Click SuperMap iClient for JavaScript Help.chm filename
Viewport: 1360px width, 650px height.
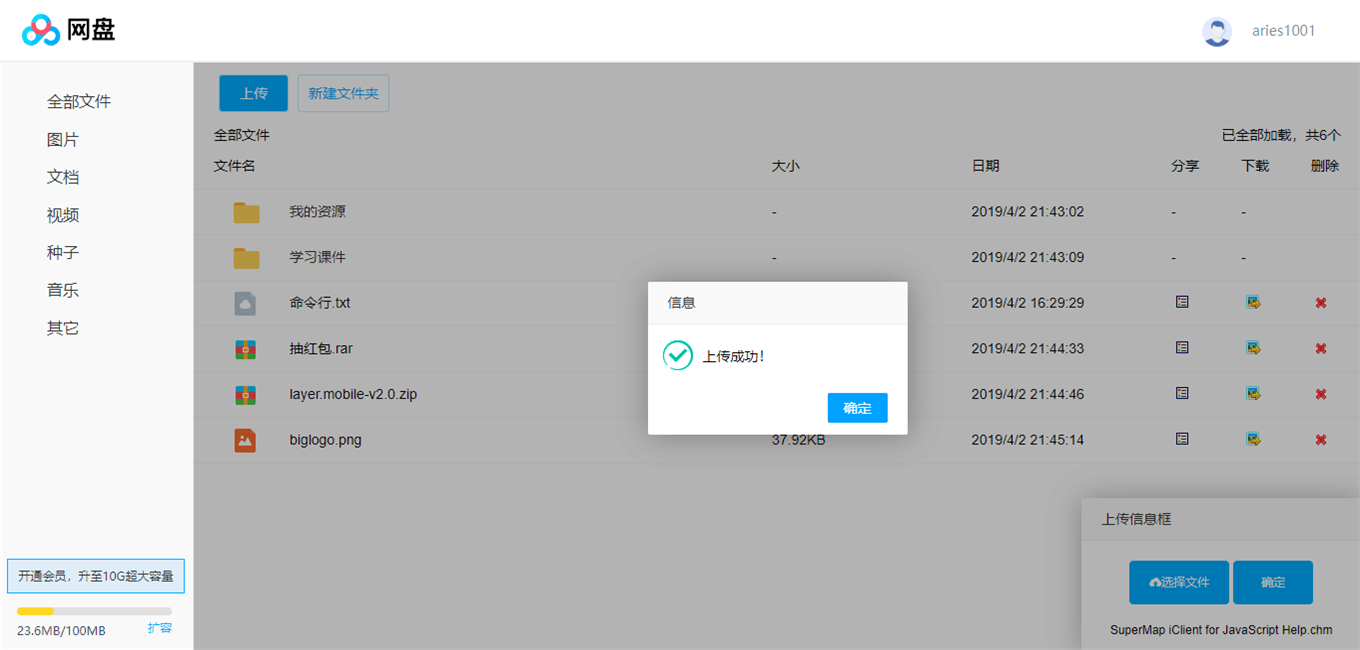(x=1221, y=630)
